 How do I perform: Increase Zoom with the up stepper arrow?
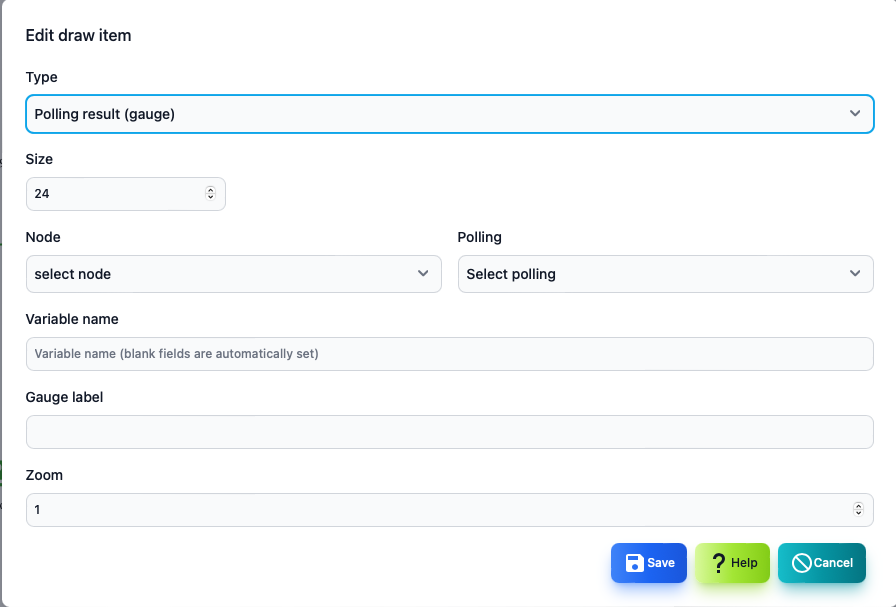tap(858, 506)
